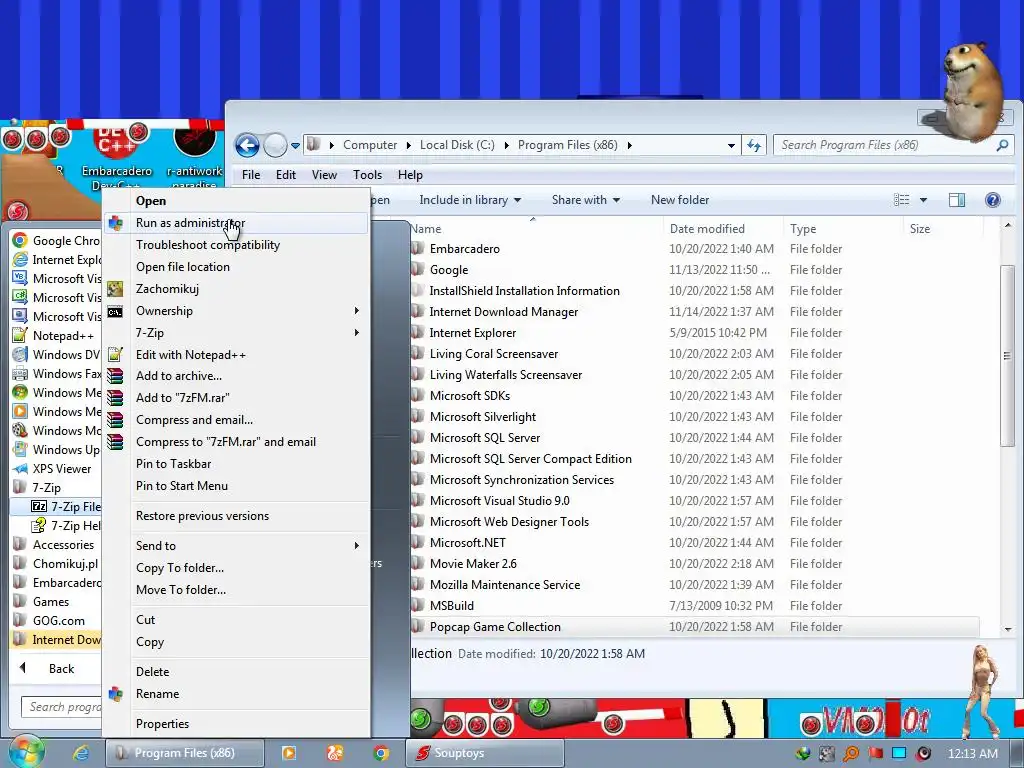
Task: Click 7-Zip folder in Start menu
Action: click(38, 488)
